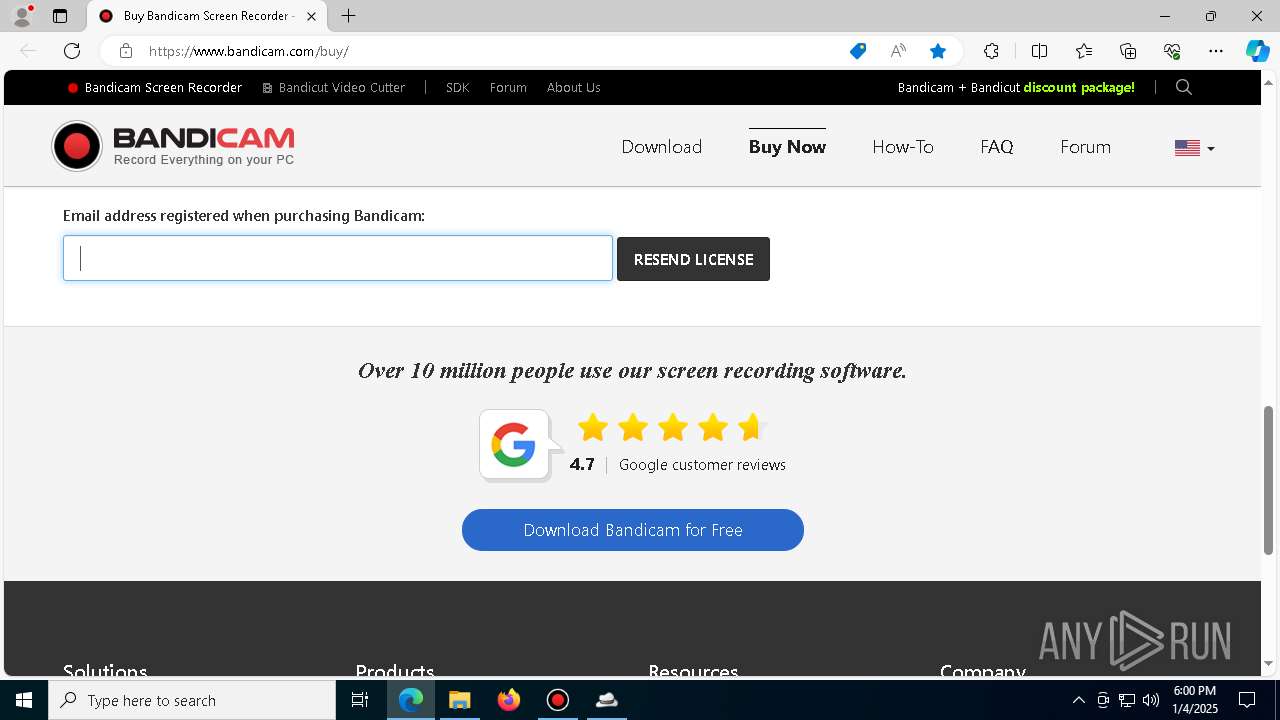The width and height of the screenshot is (1280, 720).
Task: Click the RESEND LICENSE button
Action: pyautogui.click(x=693, y=259)
